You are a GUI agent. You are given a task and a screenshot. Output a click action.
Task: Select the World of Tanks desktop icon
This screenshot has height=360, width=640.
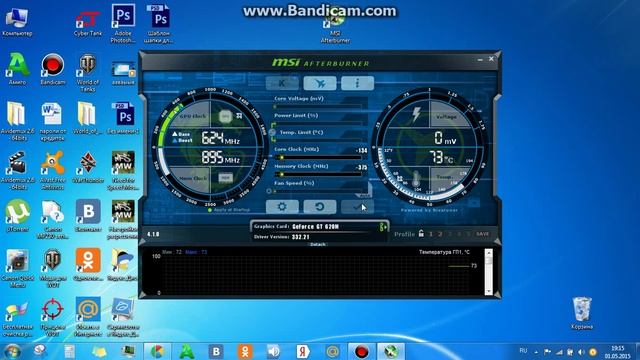pyautogui.click(x=88, y=73)
